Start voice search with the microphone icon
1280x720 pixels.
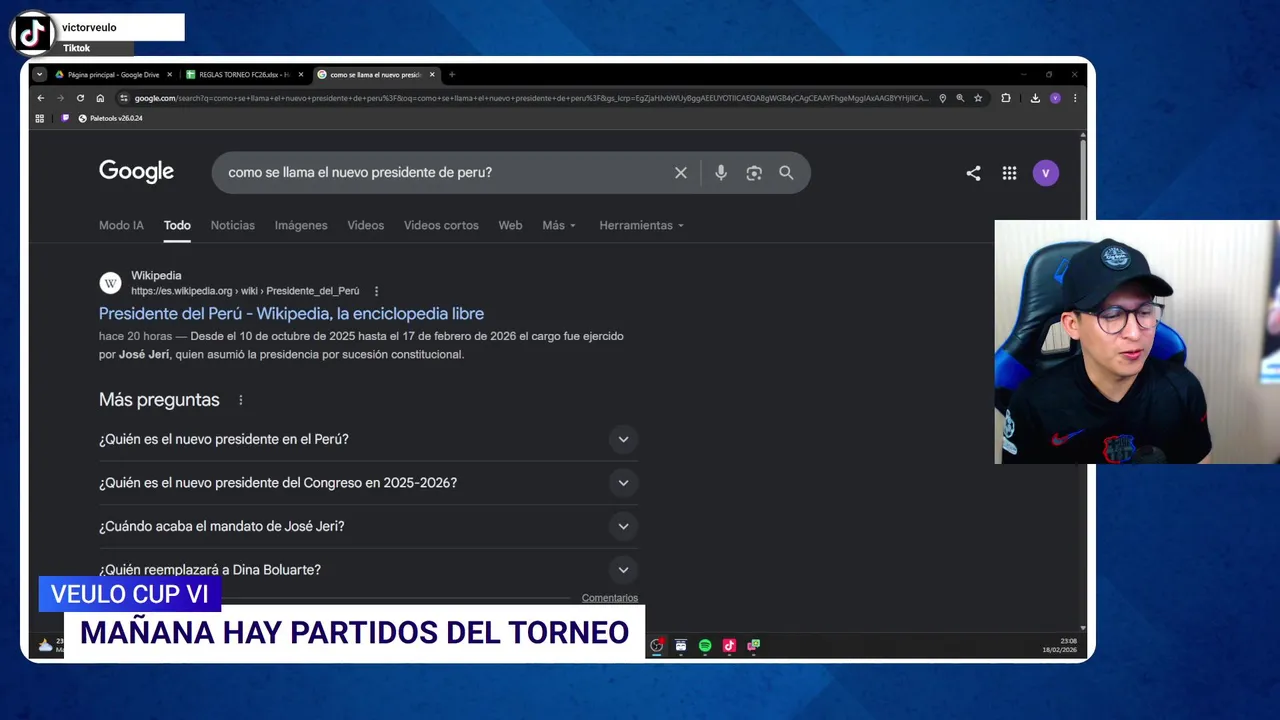721,173
